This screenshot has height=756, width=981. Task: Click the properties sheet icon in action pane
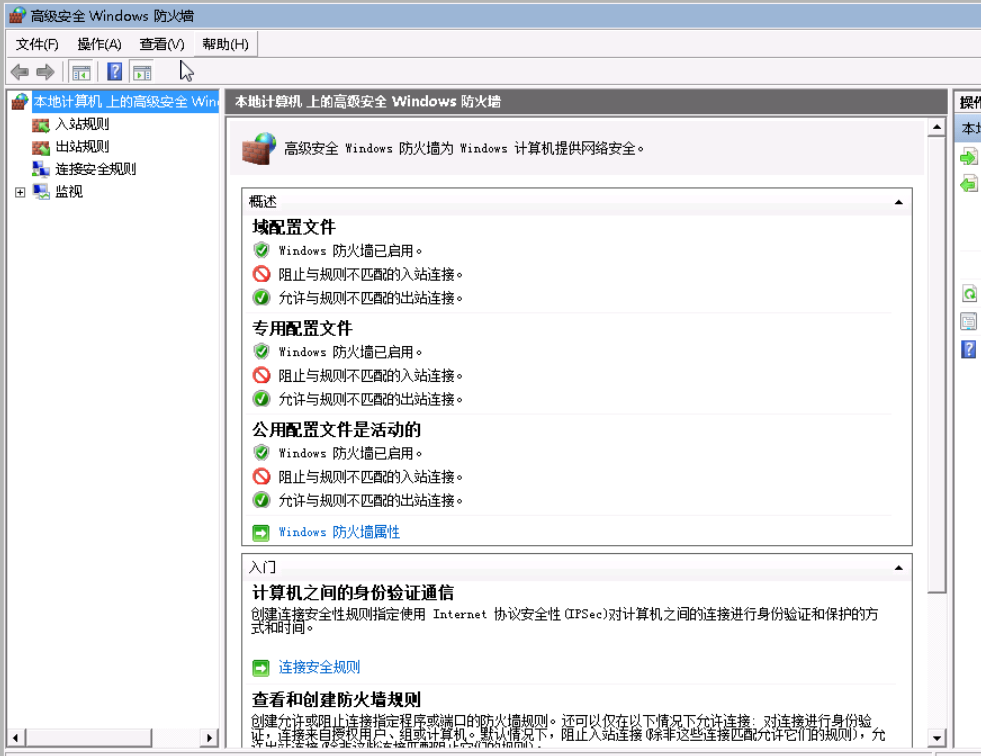click(x=968, y=322)
